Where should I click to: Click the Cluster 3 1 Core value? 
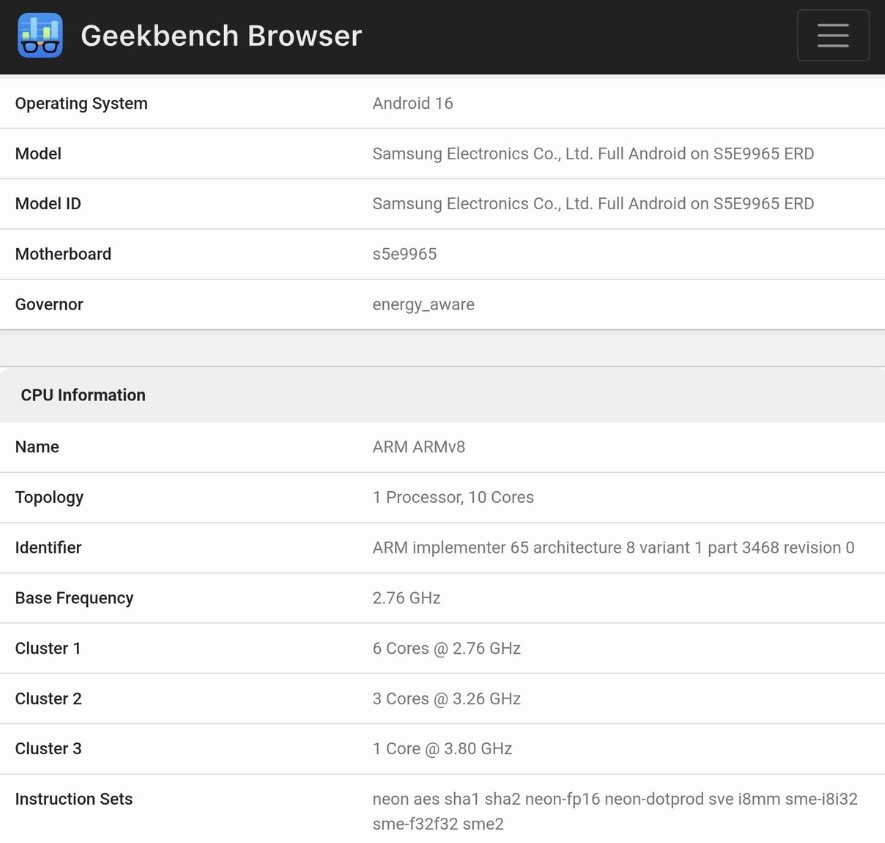(442, 749)
